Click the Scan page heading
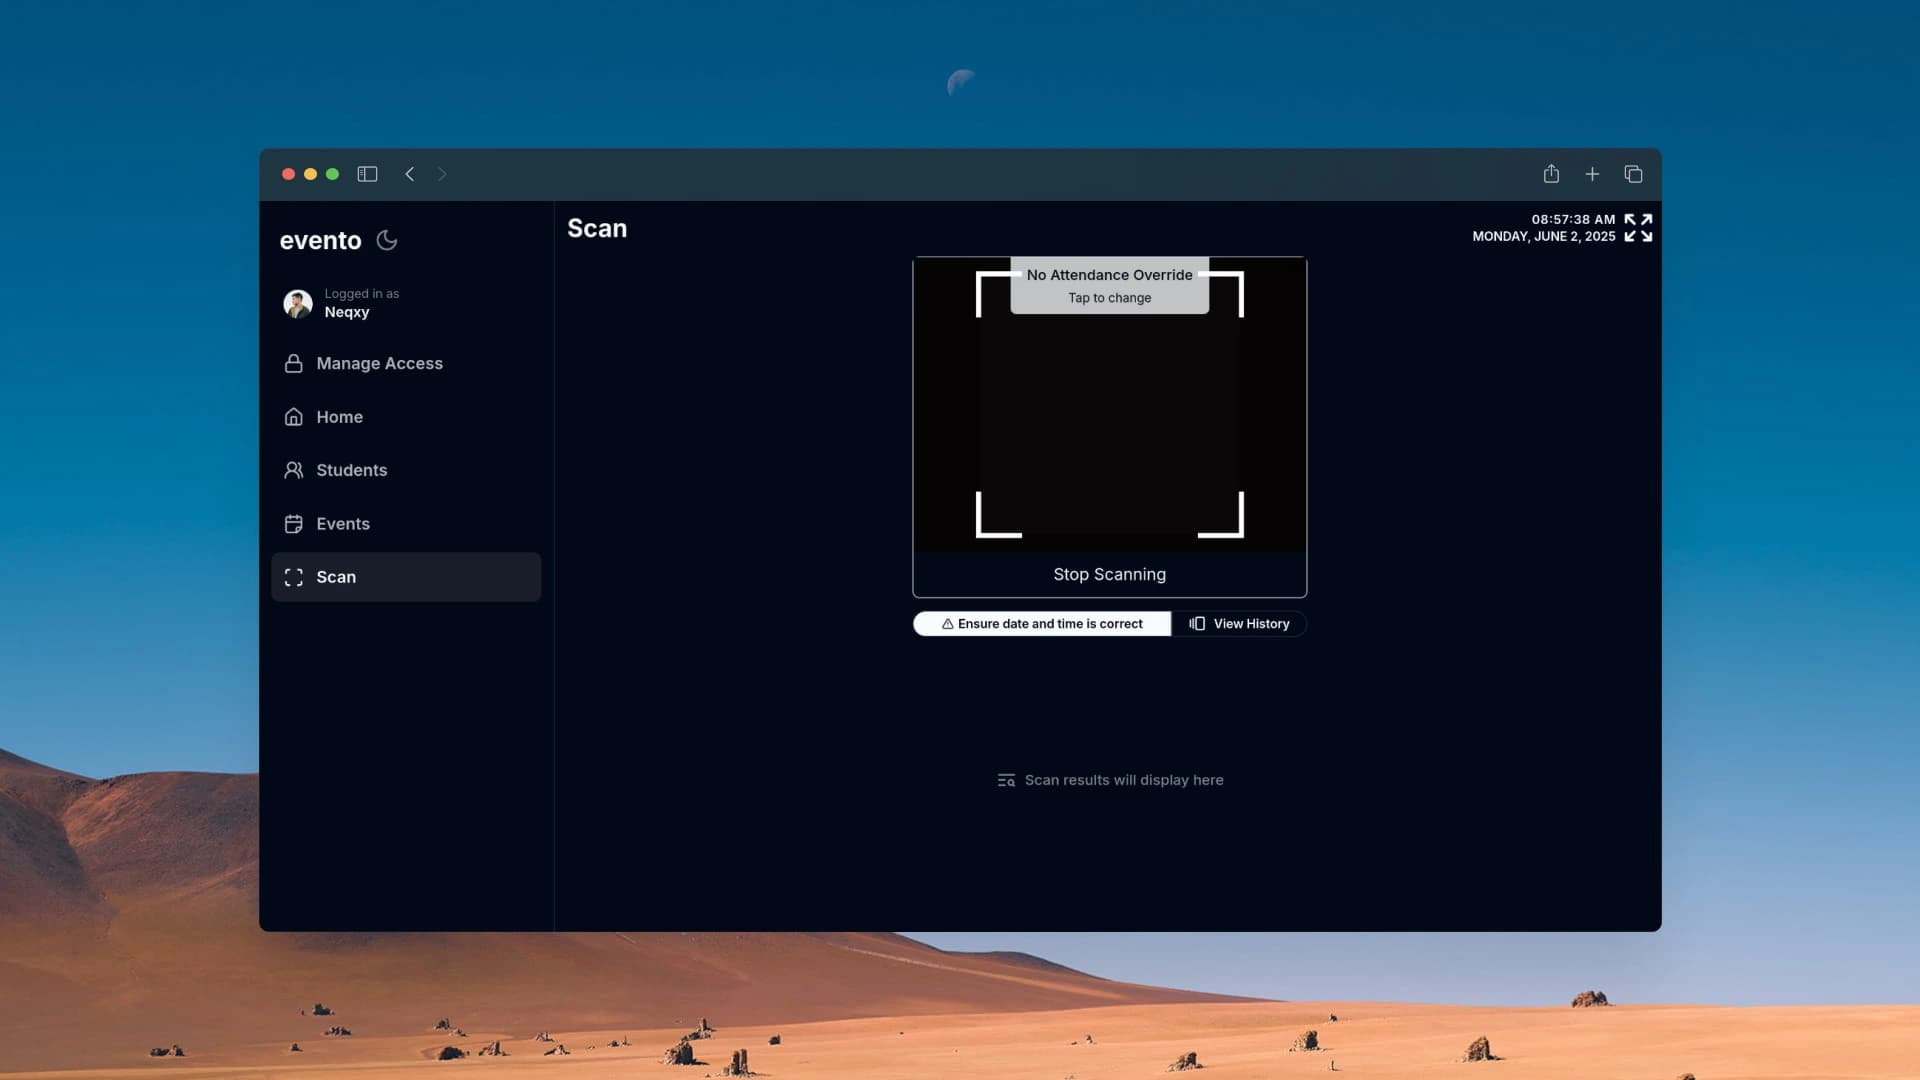 tap(597, 228)
